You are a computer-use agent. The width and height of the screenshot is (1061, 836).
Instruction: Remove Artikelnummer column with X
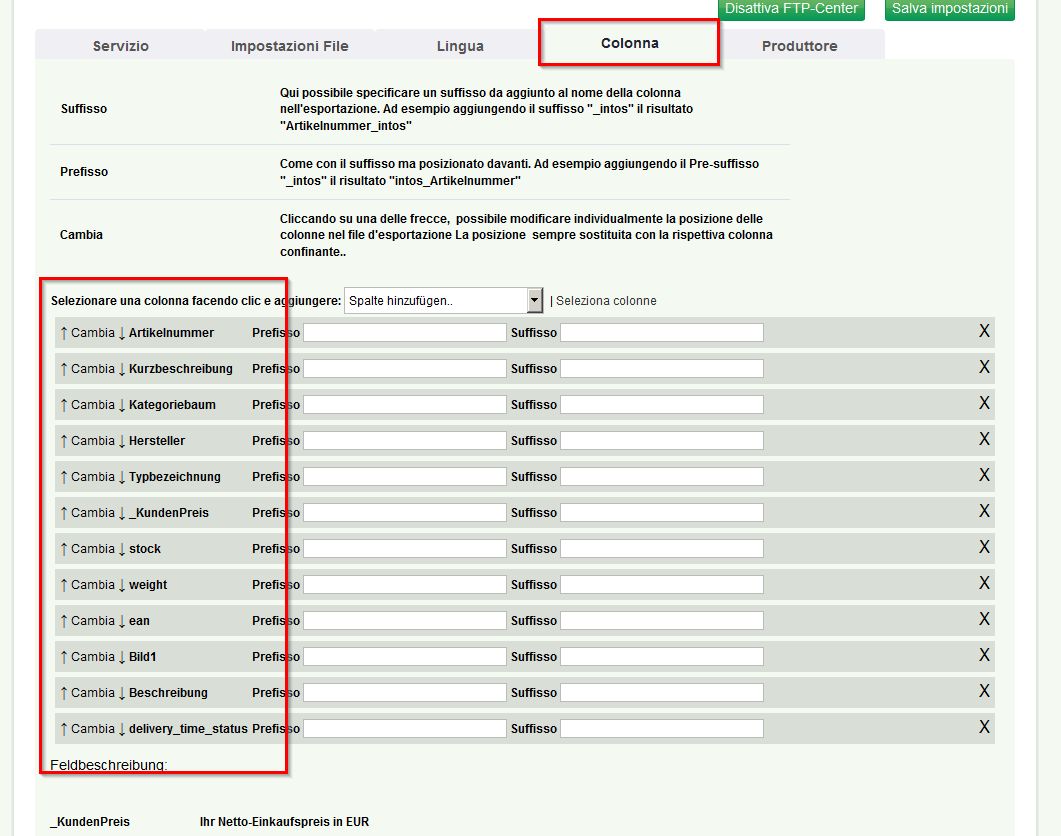click(985, 331)
